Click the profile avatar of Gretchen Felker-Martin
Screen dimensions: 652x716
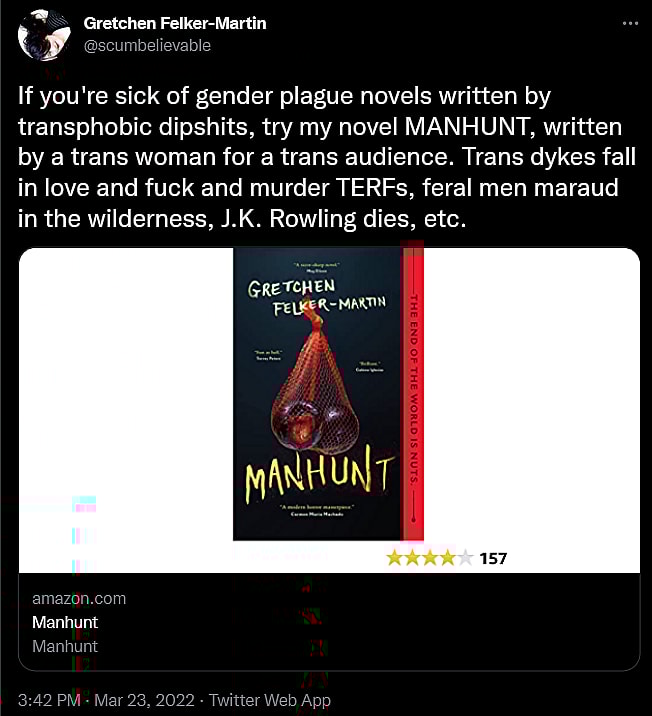(44, 35)
